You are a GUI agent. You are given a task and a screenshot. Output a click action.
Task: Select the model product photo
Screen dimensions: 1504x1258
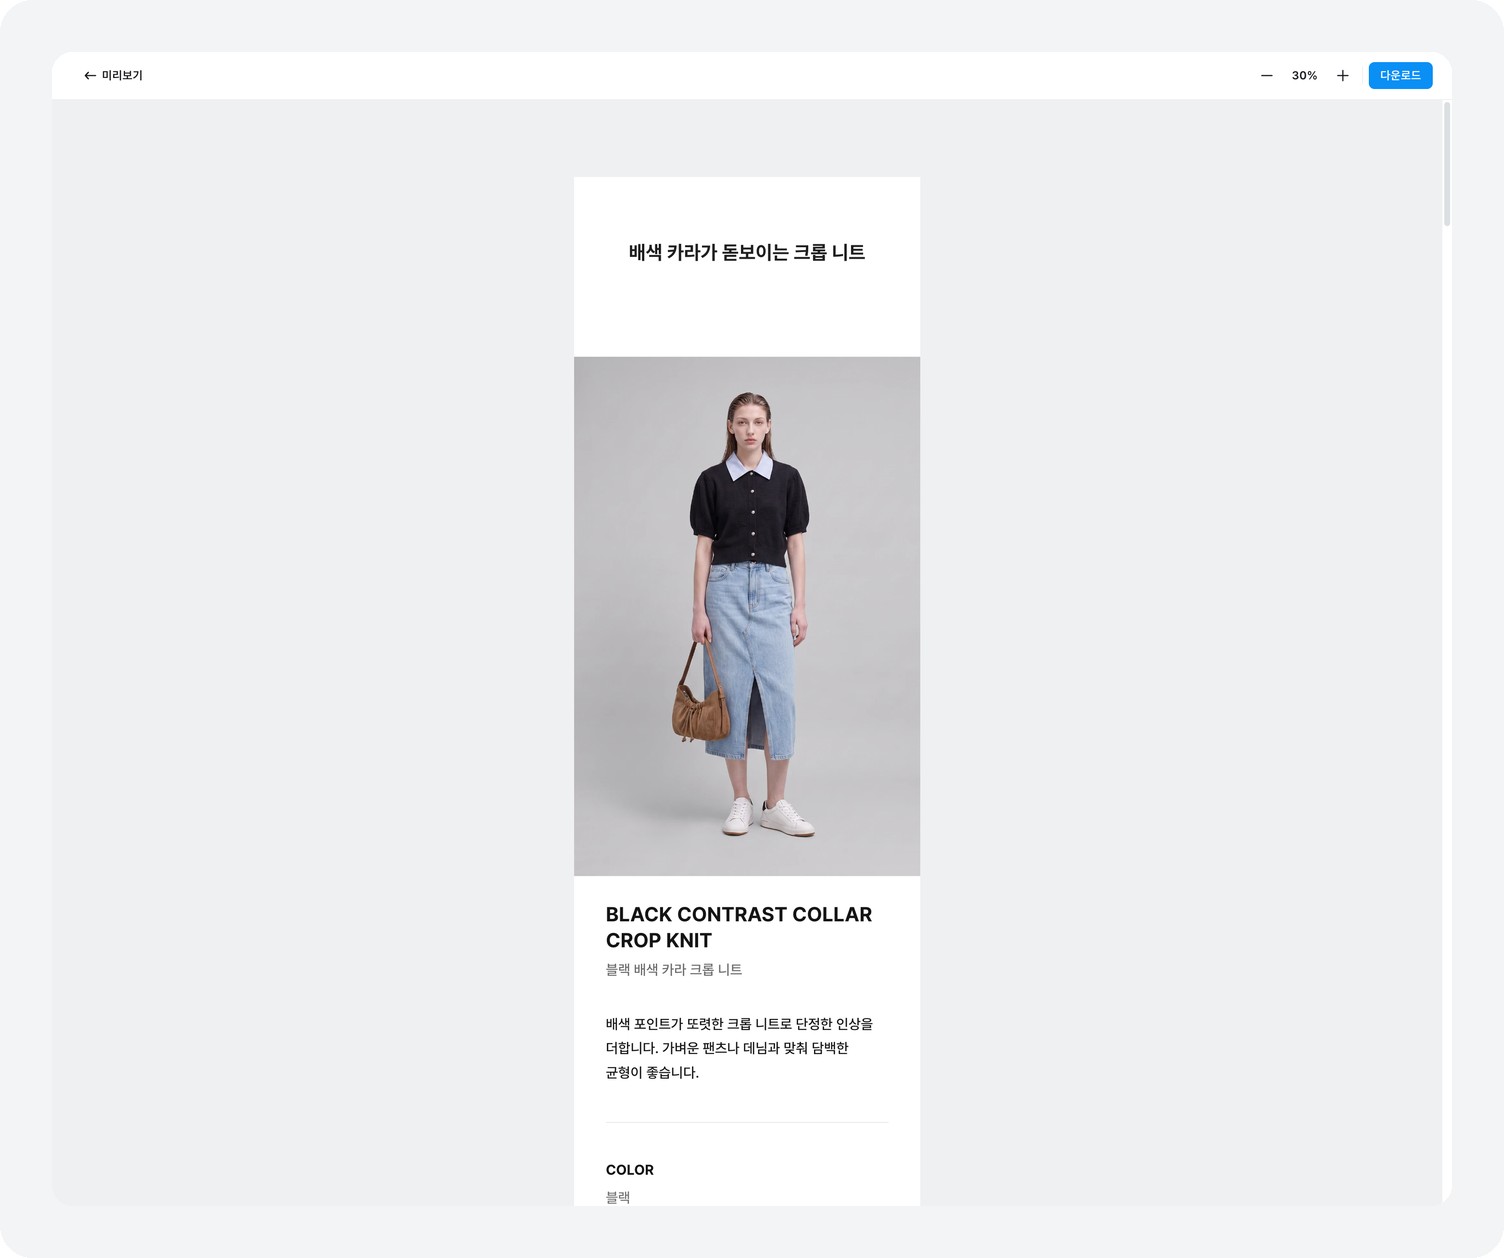click(747, 616)
